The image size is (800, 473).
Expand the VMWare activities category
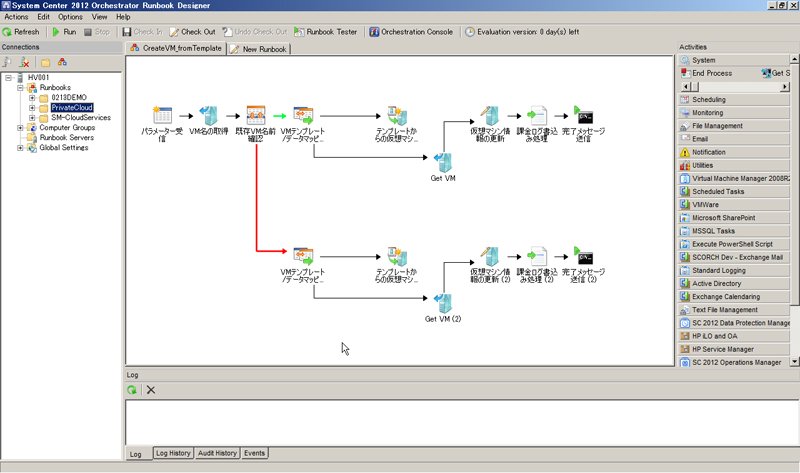[734, 205]
